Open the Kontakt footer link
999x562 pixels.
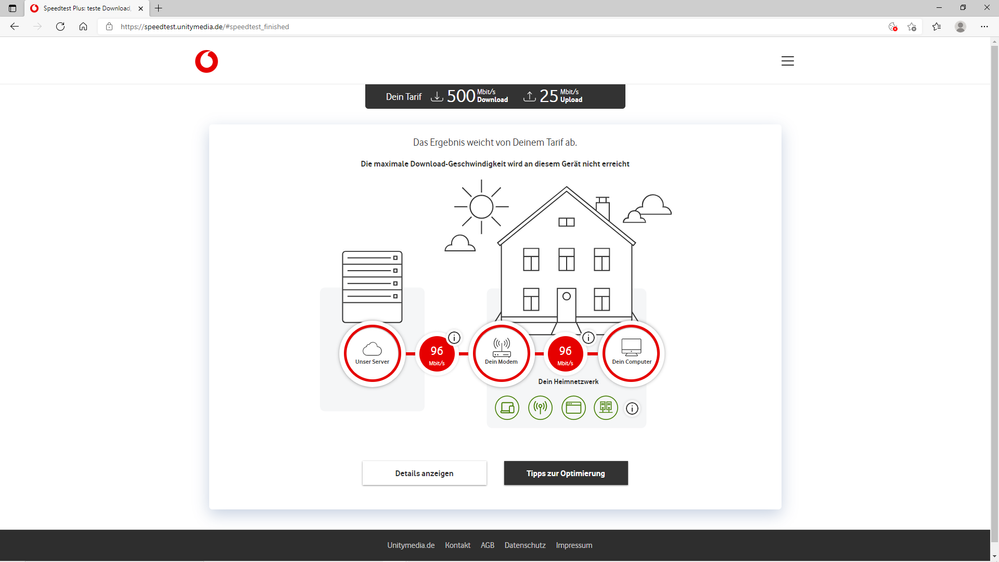pyautogui.click(x=457, y=545)
